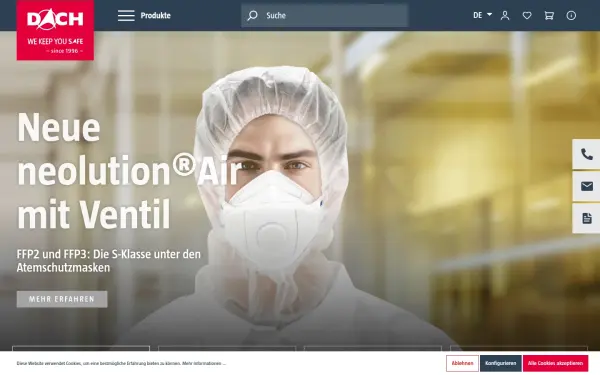Click the document side button
The image size is (600, 375).
click(x=586, y=218)
